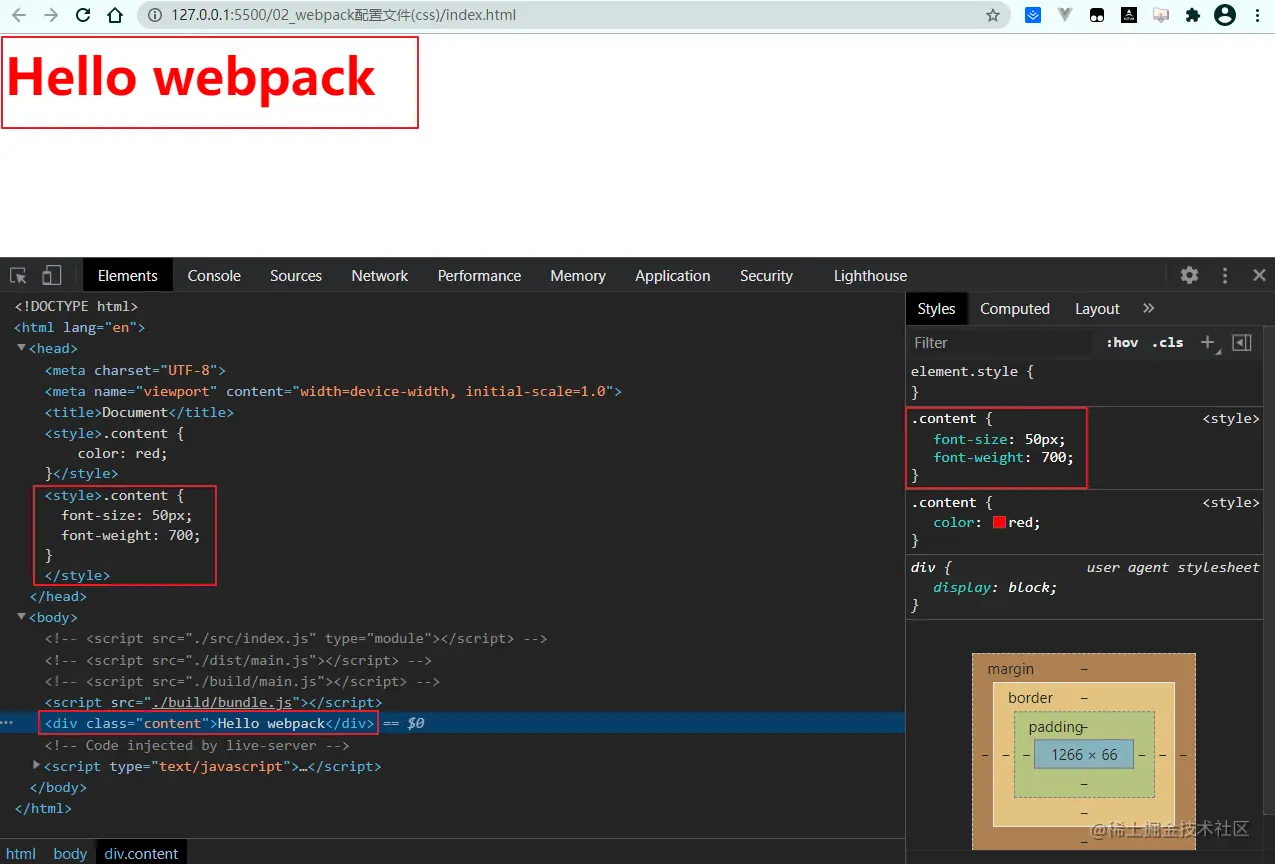Viewport: 1275px width, 864px height.
Task: Reload the current page
Action: click(x=83, y=15)
